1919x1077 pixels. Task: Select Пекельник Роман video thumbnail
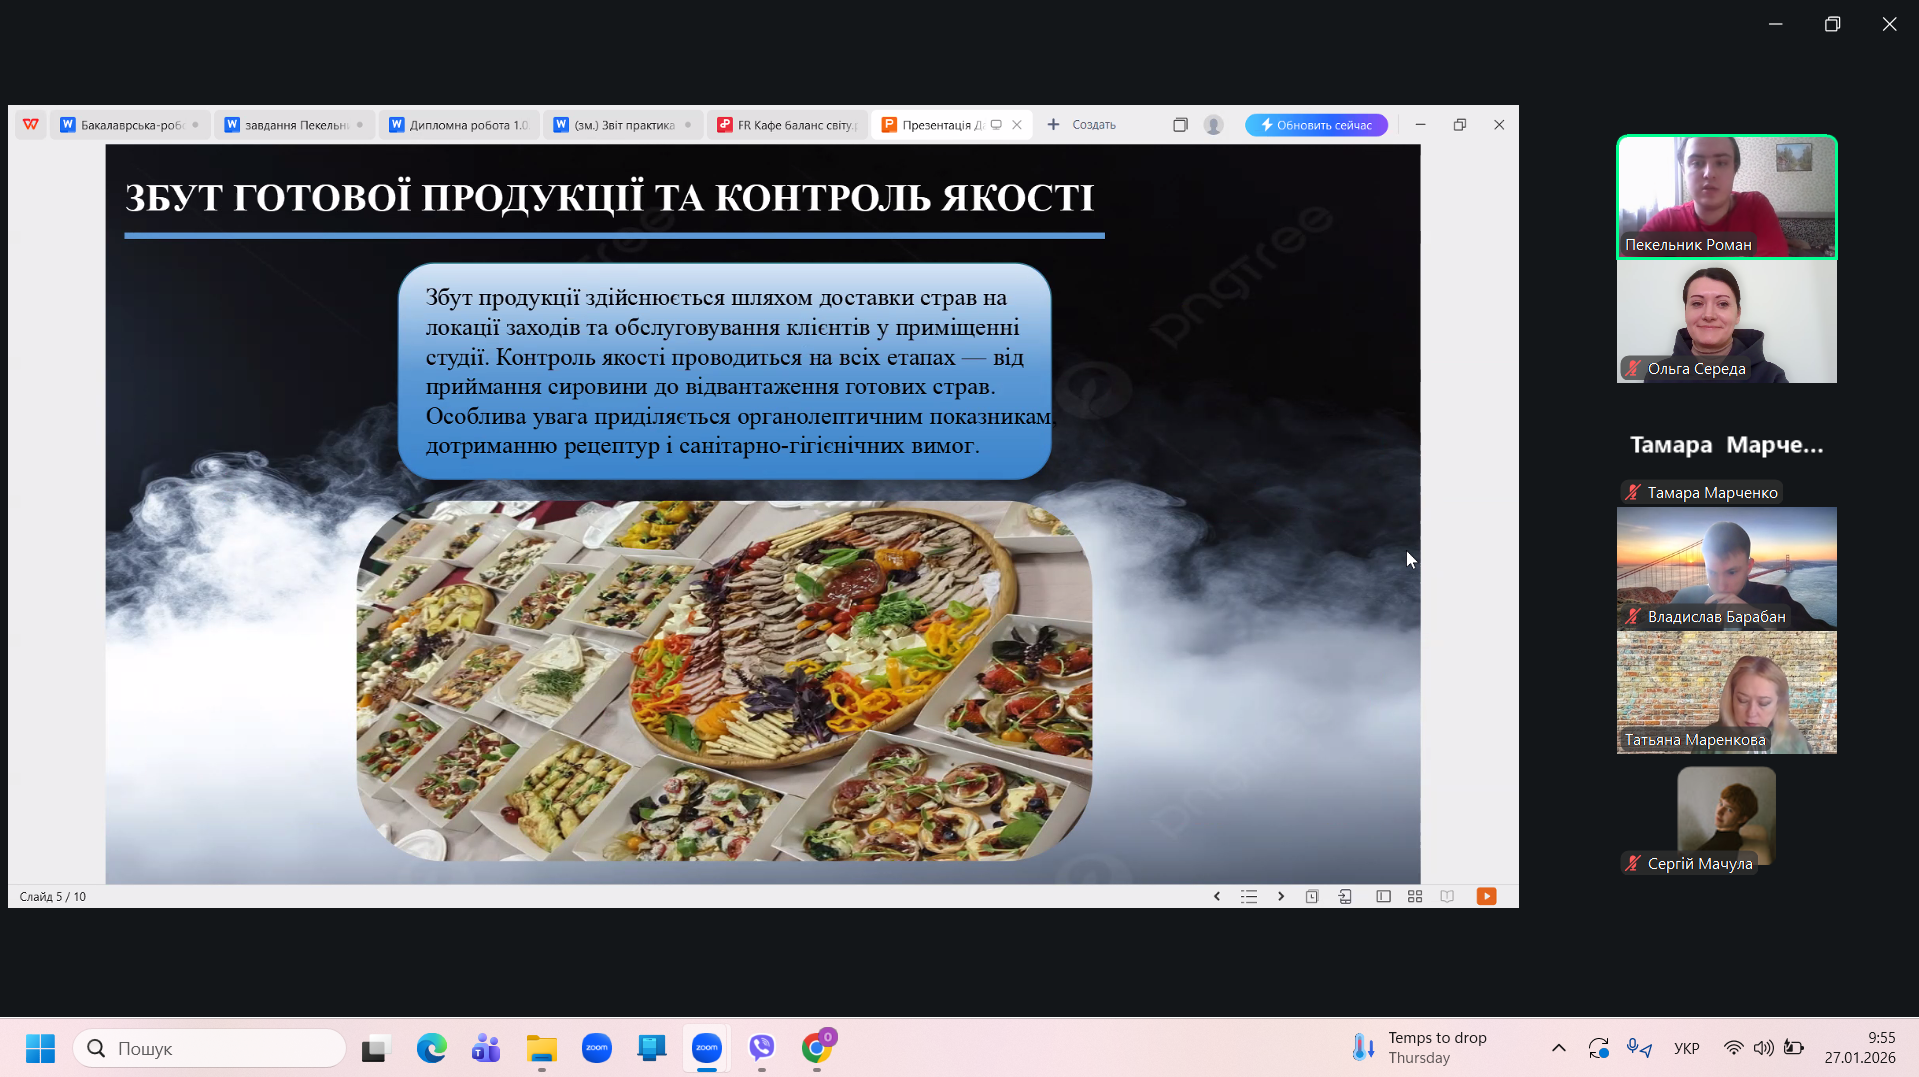click(1726, 197)
